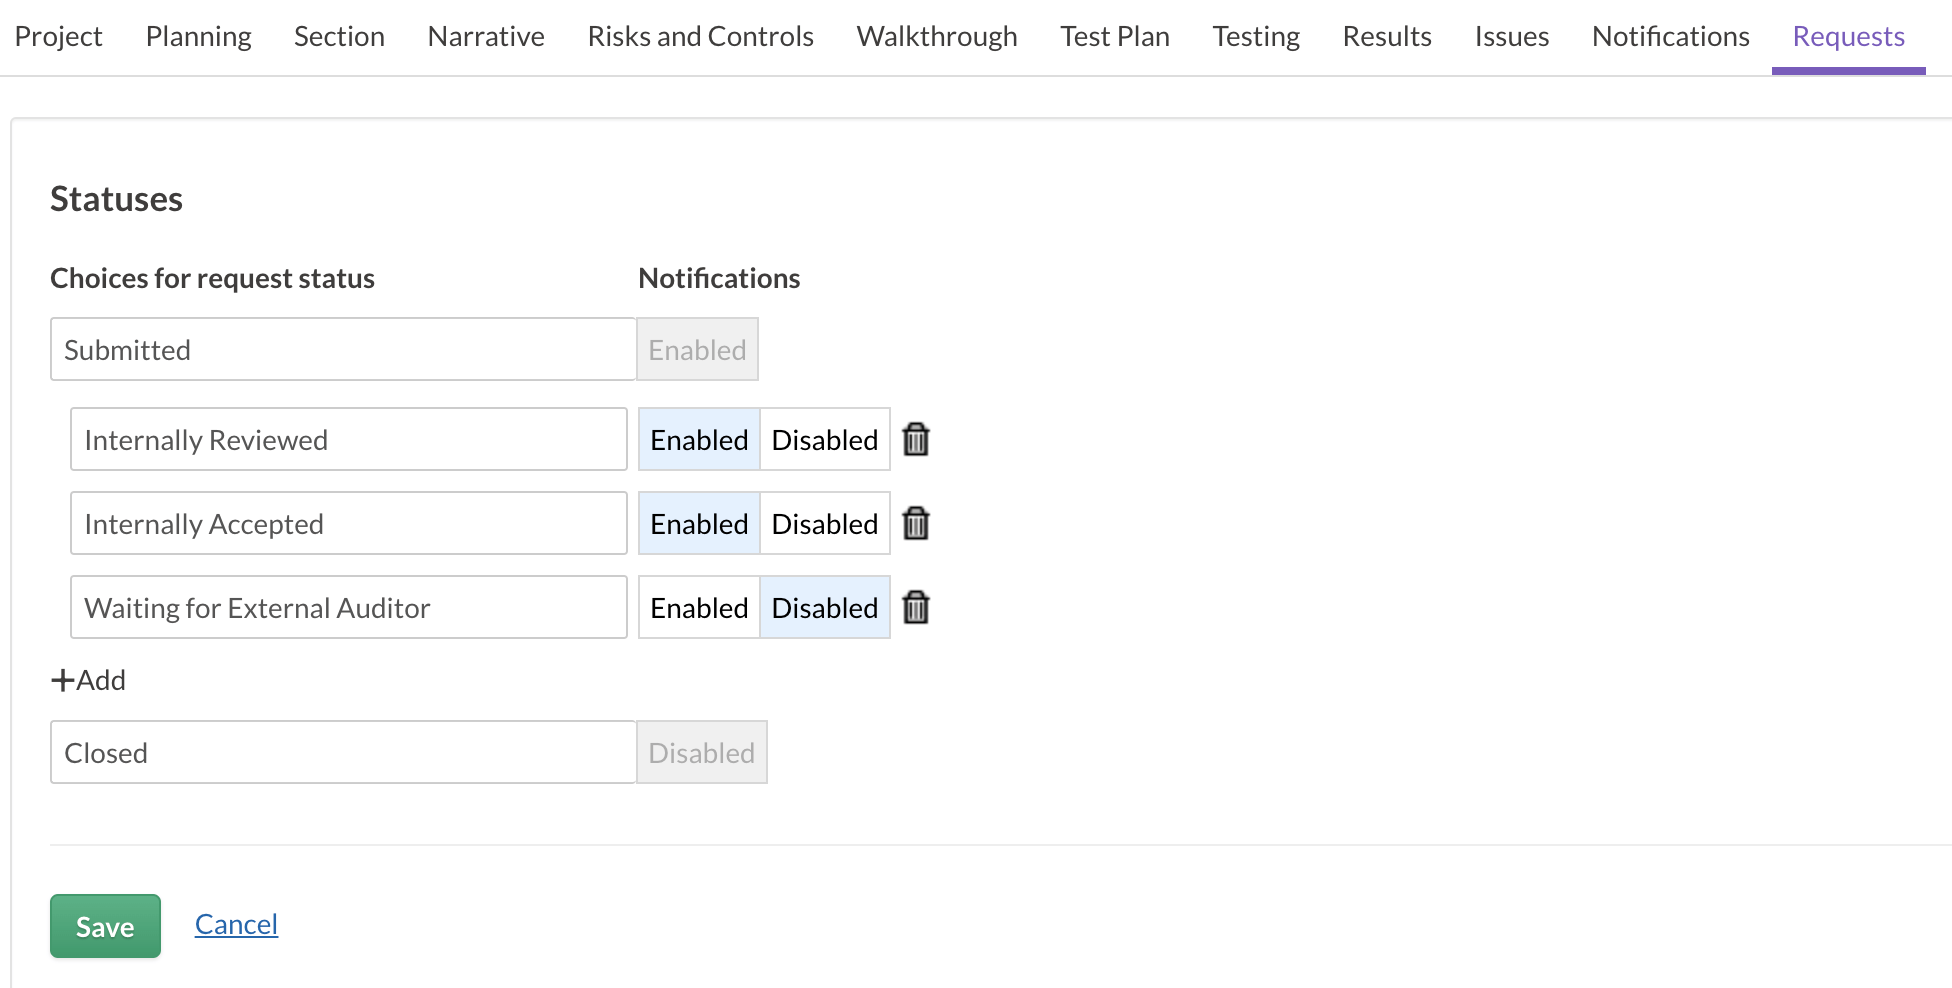1952x988 pixels.
Task: Delete the Internally Reviewed status row
Action: pos(915,439)
